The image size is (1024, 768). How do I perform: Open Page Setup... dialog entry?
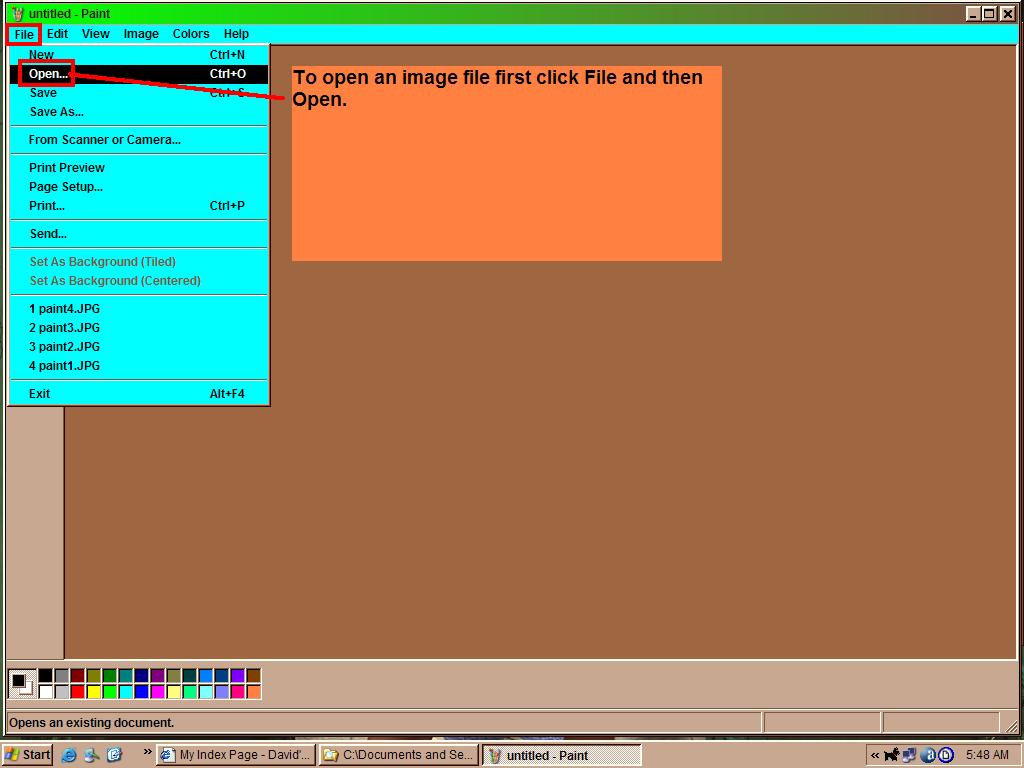pos(138,187)
